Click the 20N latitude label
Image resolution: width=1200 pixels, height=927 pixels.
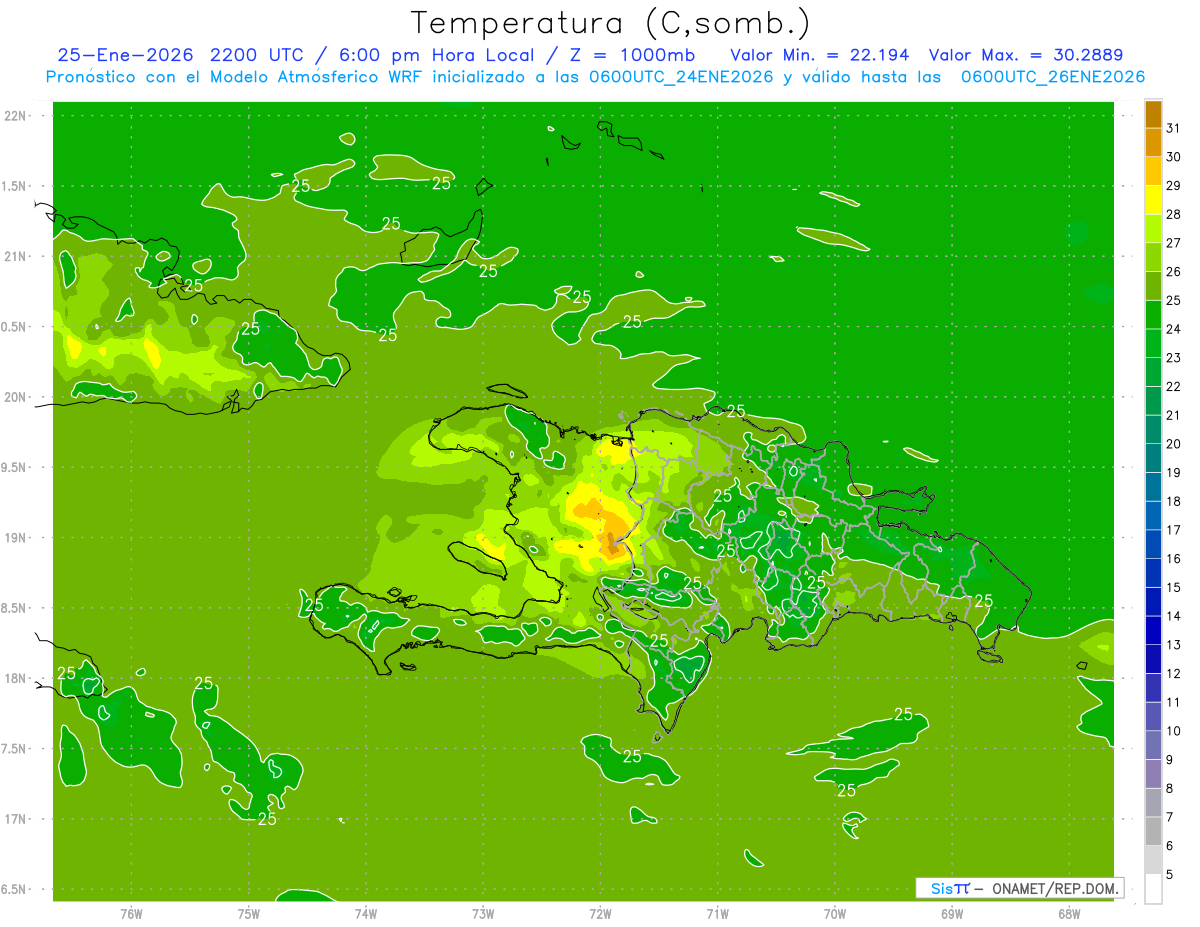pyautogui.click(x=17, y=397)
